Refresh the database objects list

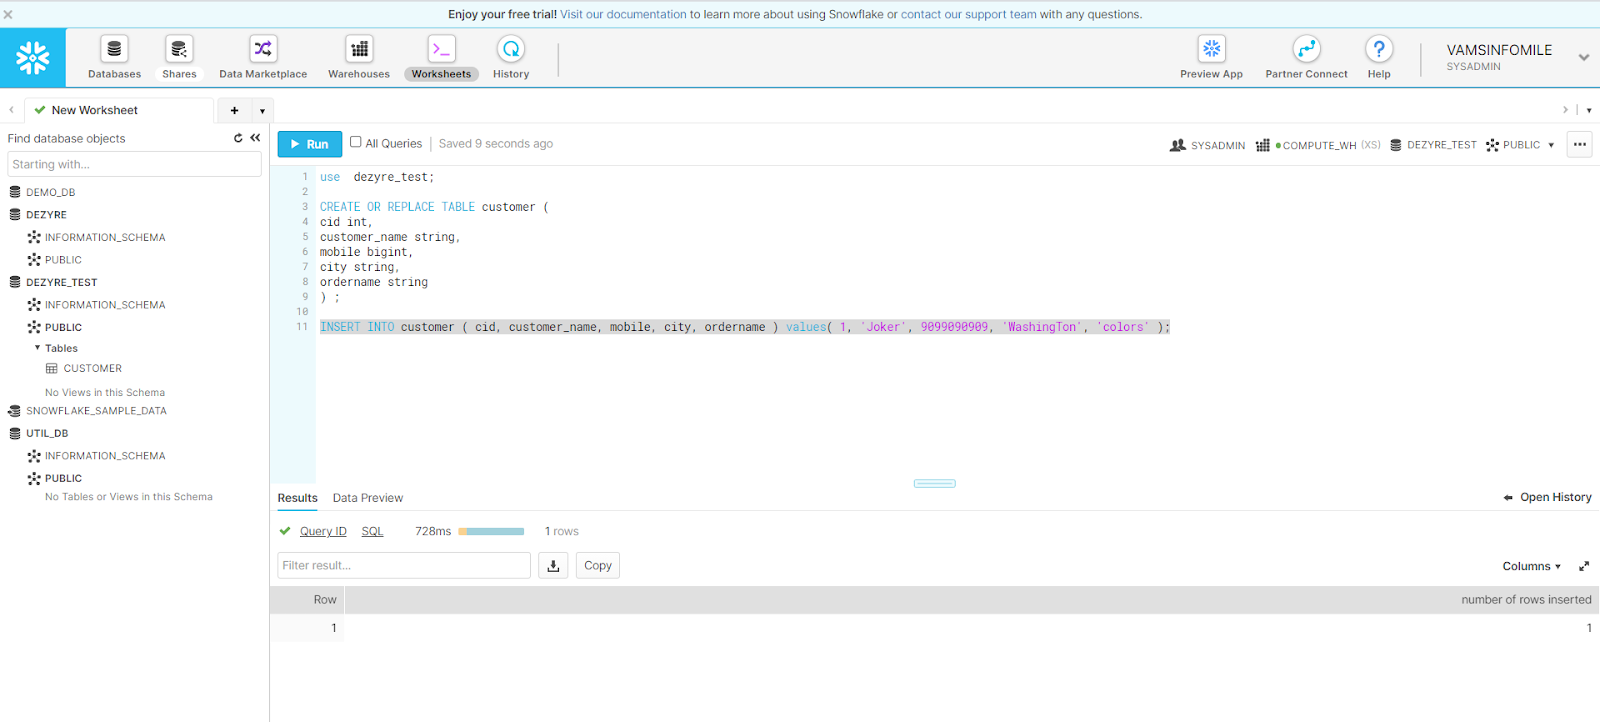[238, 138]
